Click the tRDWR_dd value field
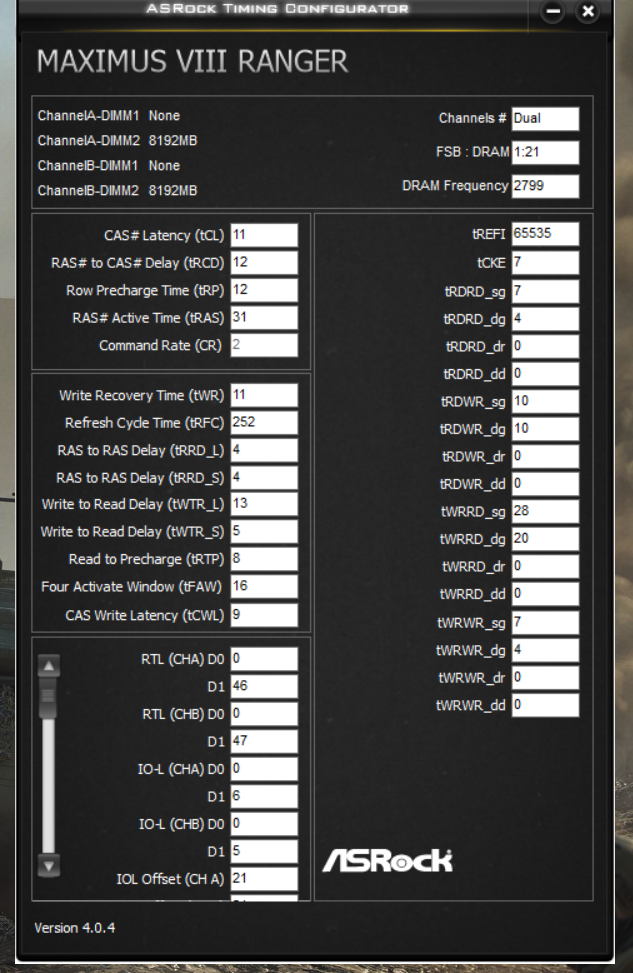 (545, 483)
